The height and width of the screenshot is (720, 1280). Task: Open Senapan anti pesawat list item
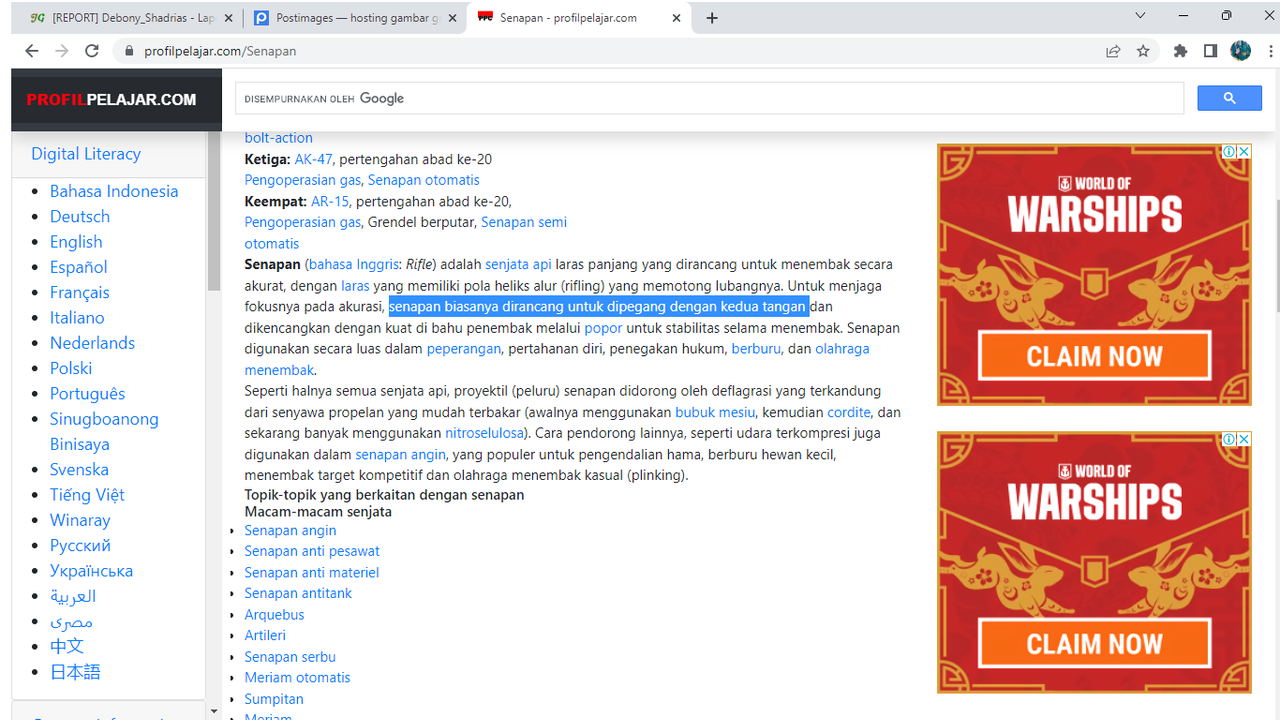312,551
